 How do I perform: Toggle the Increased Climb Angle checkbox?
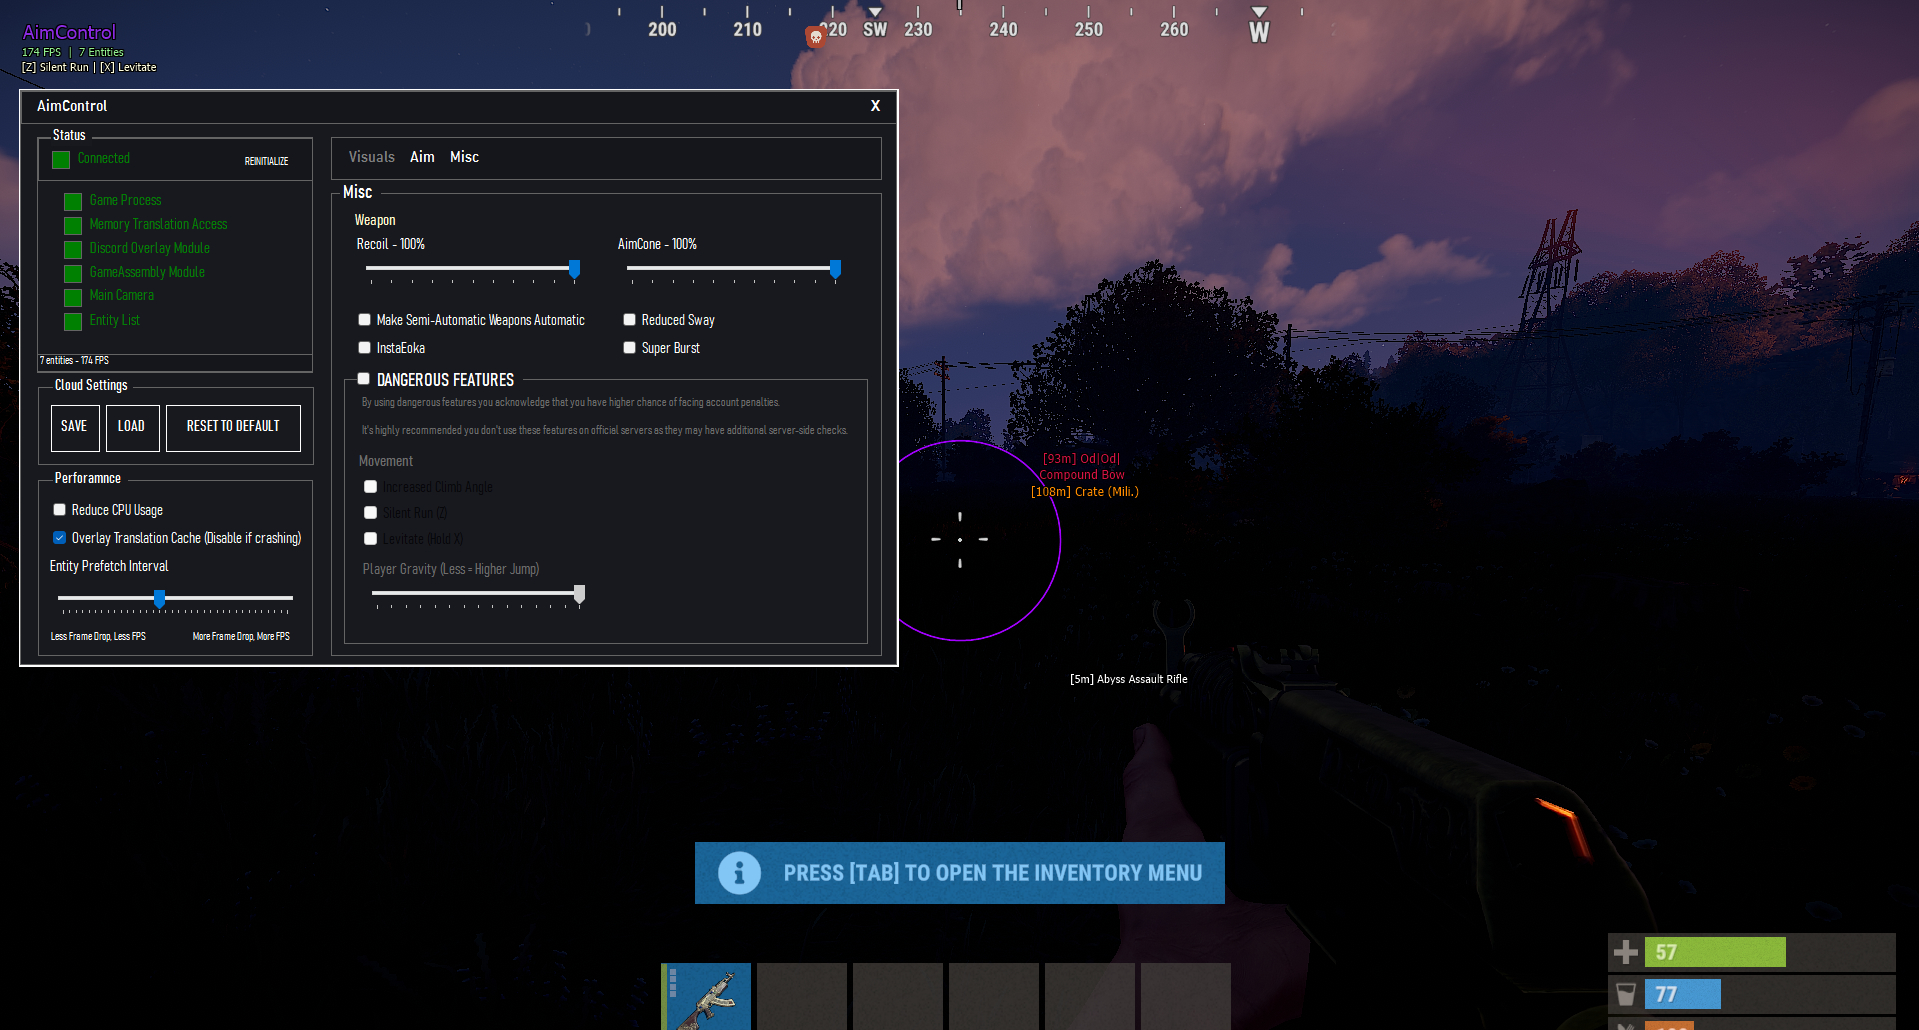370,487
